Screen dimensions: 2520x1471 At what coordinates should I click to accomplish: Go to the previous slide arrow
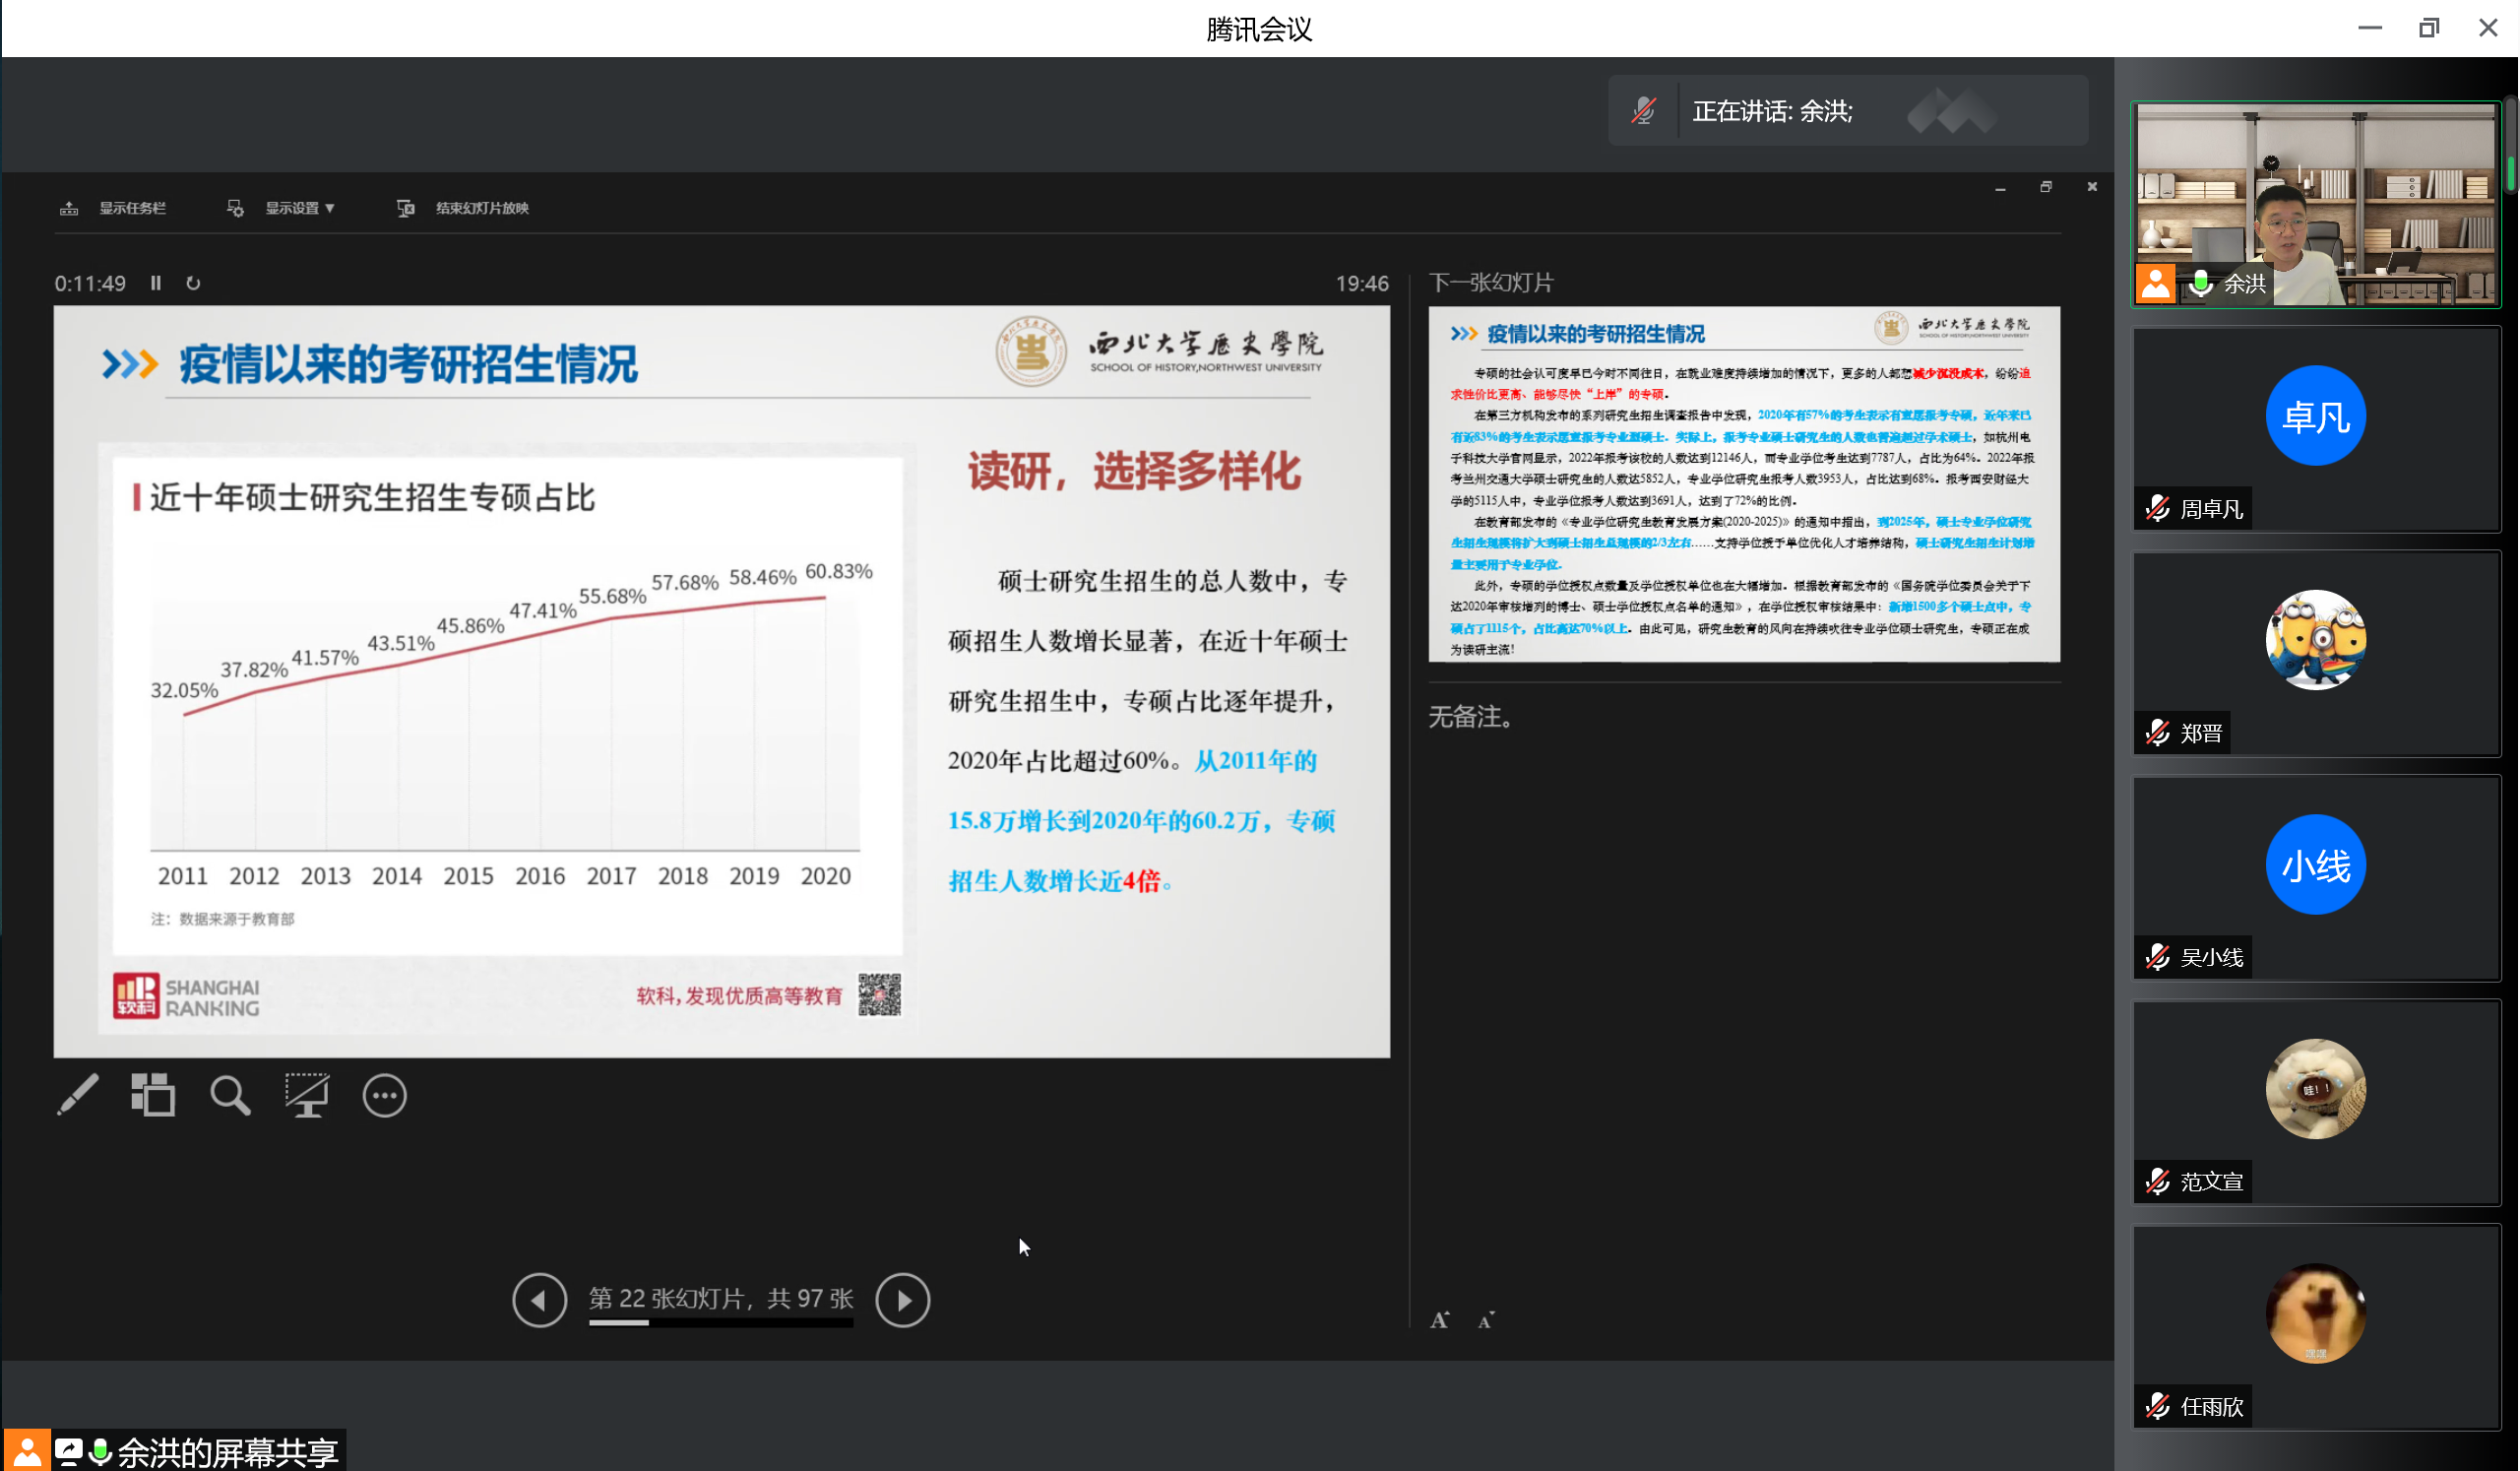tap(539, 1299)
